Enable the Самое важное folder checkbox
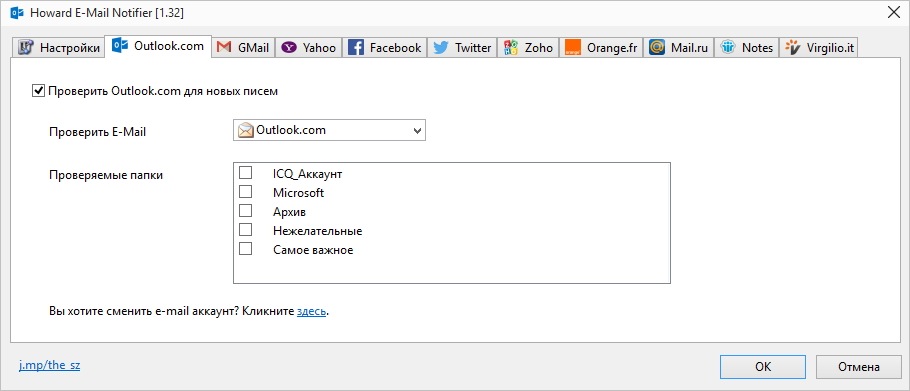 (x=245, y=249)
